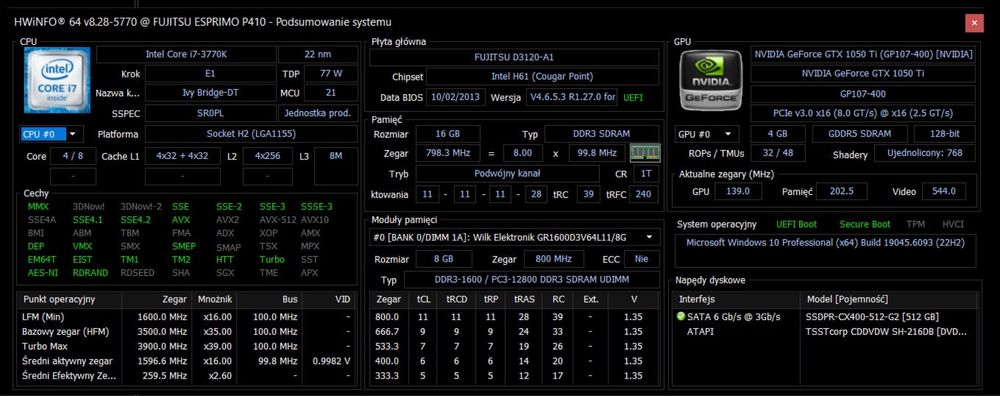Click the Secure Boot indicator
Viewport: 1000px width, 396px height.
click(x=865, y=224)
